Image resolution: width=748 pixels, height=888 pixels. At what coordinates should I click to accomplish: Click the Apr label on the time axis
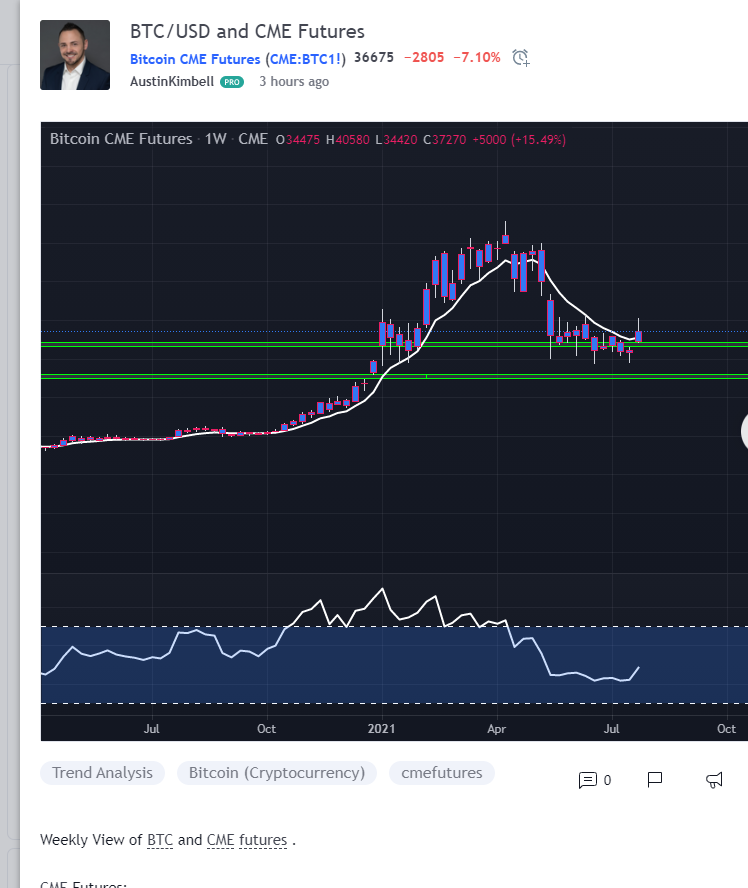click(x=497, y=729)
